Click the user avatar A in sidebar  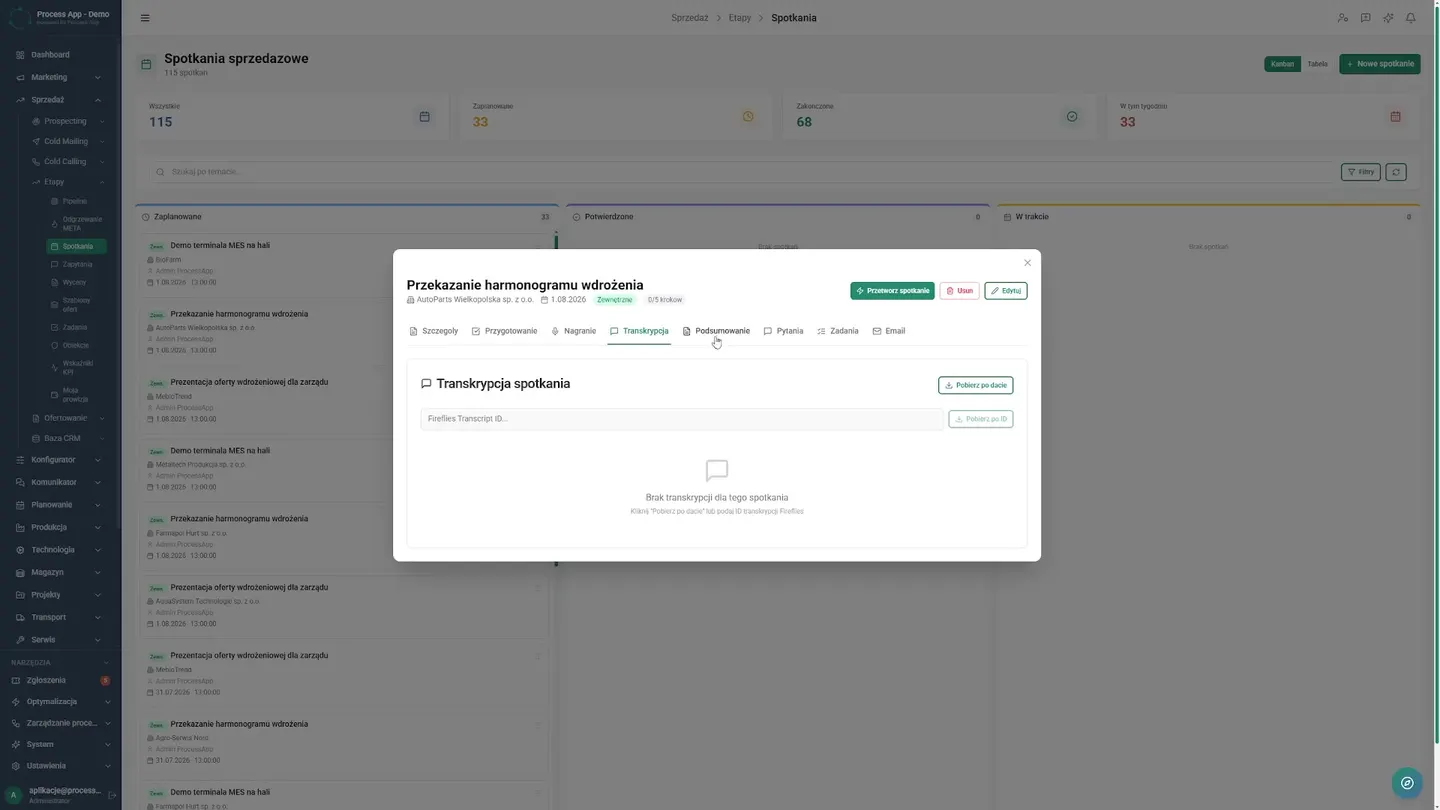coord(14,795)
